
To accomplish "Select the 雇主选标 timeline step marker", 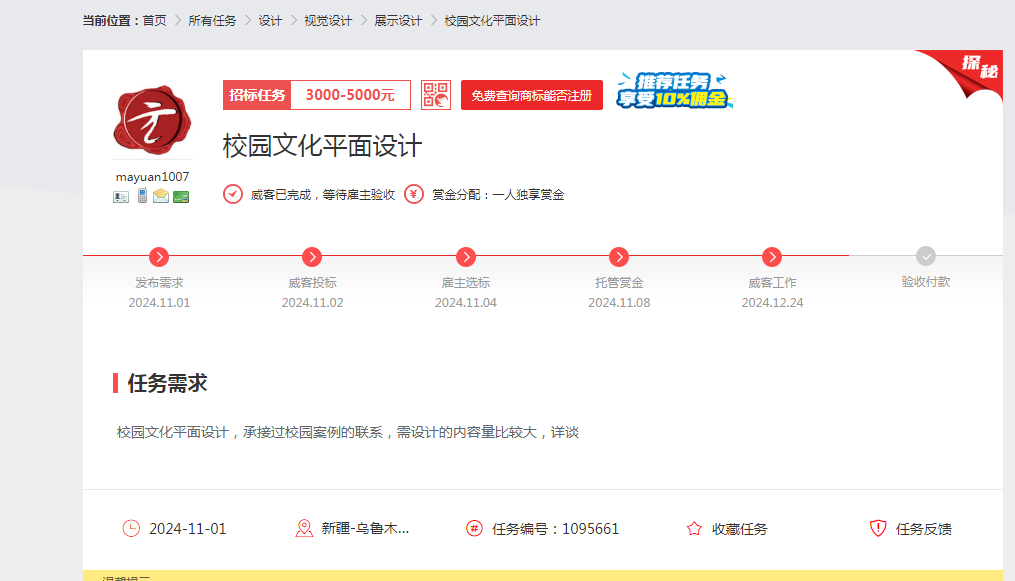I will 466,257.
